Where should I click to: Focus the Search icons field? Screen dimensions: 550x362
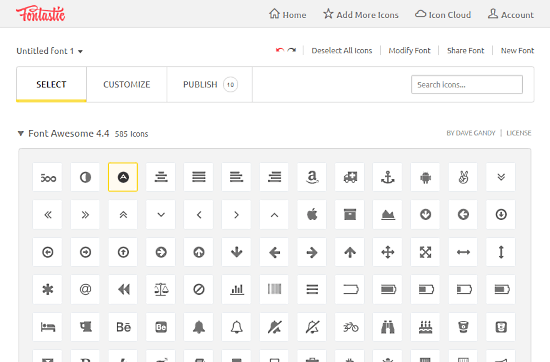(467, 85)
